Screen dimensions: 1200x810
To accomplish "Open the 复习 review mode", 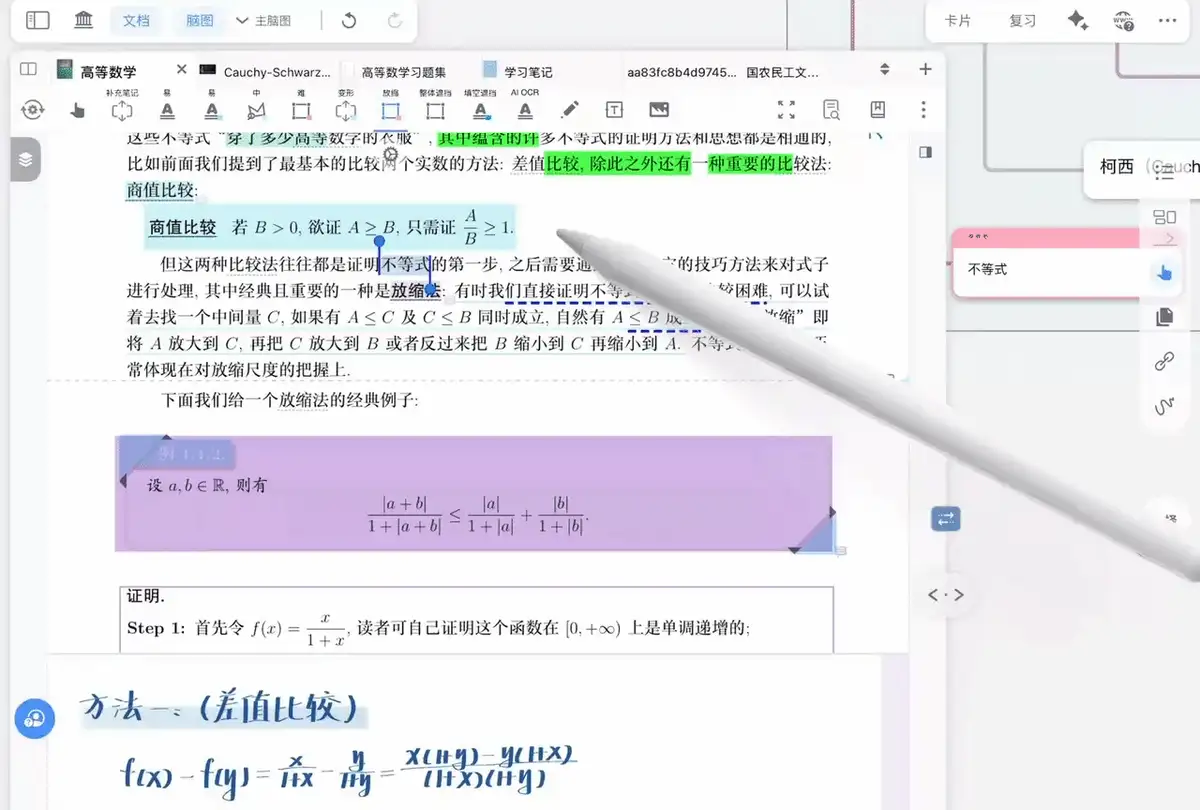I will pos(1023,20).
